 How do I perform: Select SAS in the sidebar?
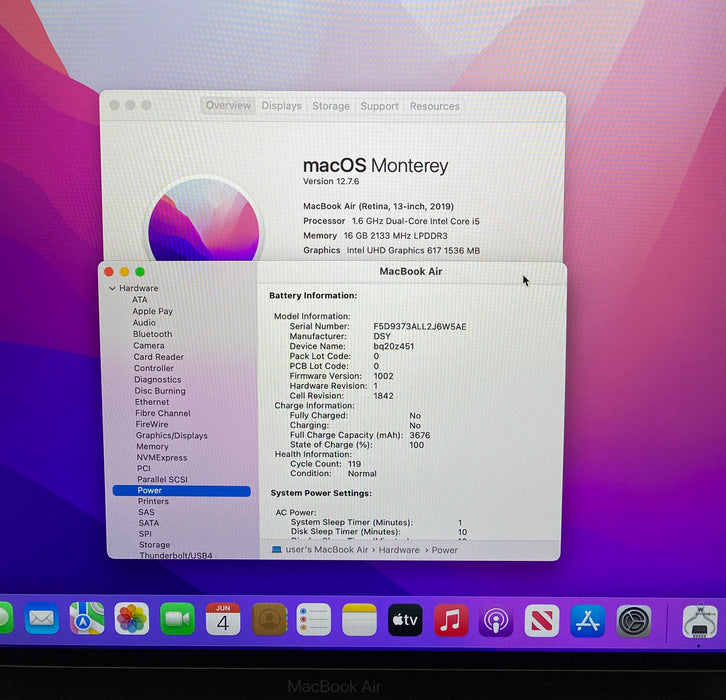click(x=146, y=512)
